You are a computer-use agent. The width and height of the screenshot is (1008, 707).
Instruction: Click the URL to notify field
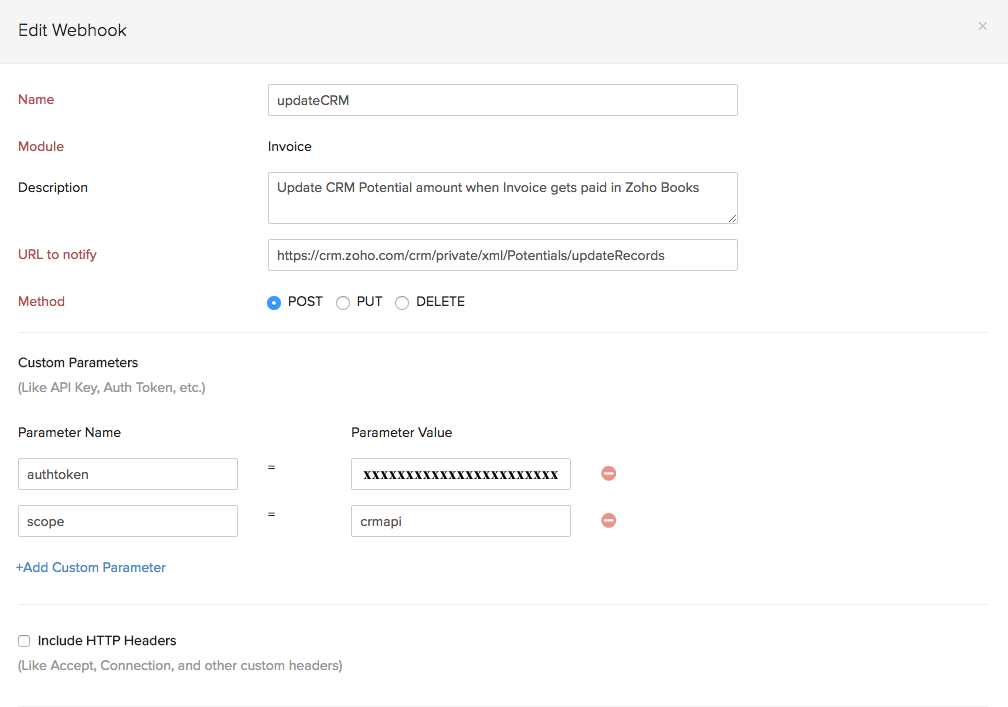[x=502, y=255]
